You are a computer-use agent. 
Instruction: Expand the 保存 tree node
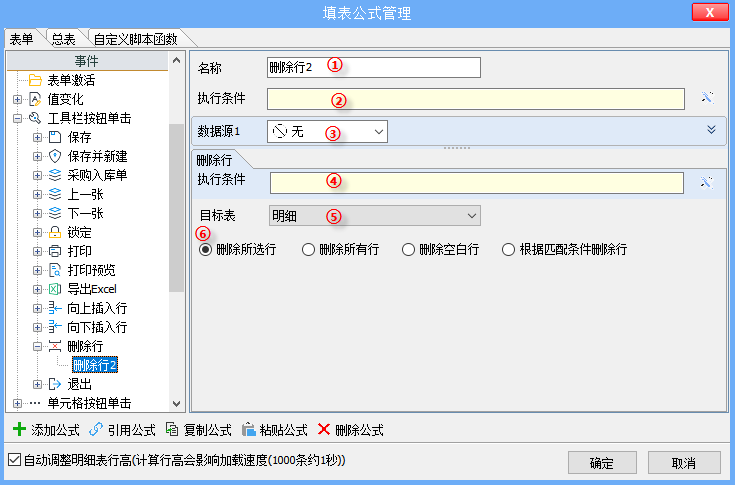[37, 137]
